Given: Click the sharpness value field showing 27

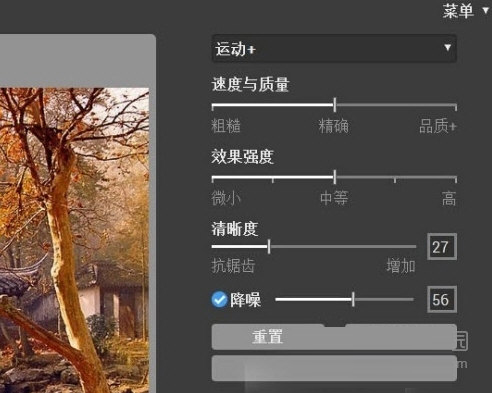Looking at the screenshot, I should pos(442,247).
